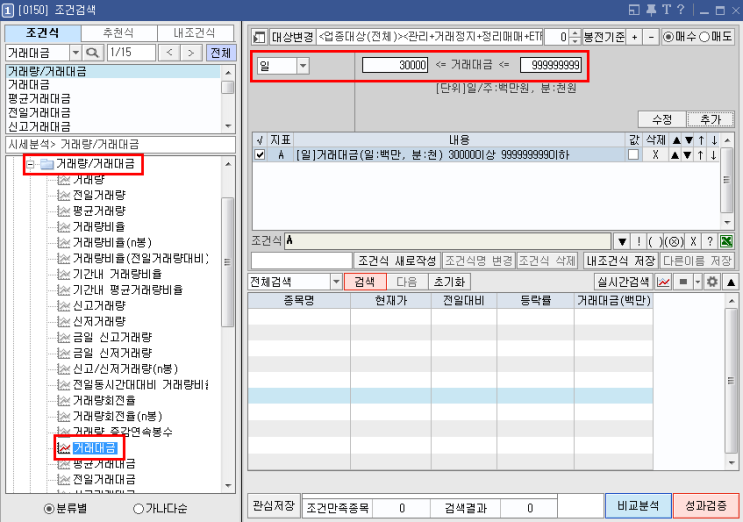The width and height of the screenshot is (743, 522).
Task: Insert the NOT (!) operator
Action: click(x=638, y=242)
